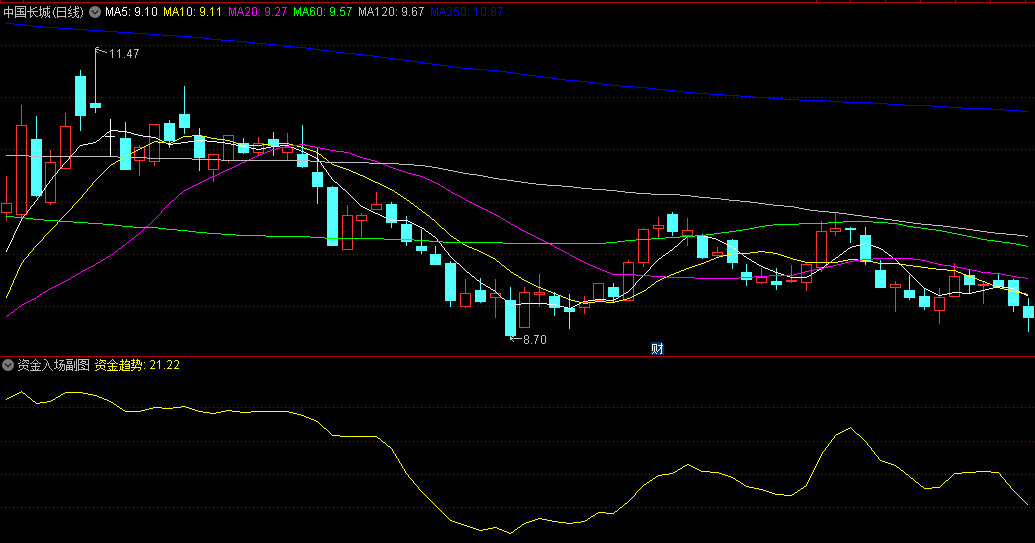Click the 8.70 low price annotation
Screen dimensions: 1035x543
click(x=535, y=340)
